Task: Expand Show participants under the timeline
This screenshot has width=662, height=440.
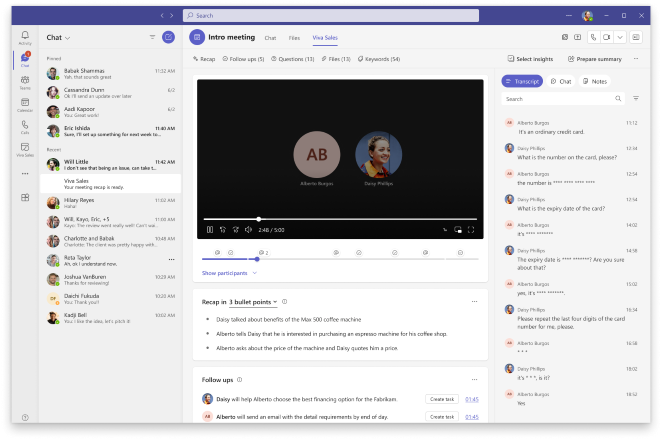Action: tap(229, 272)
